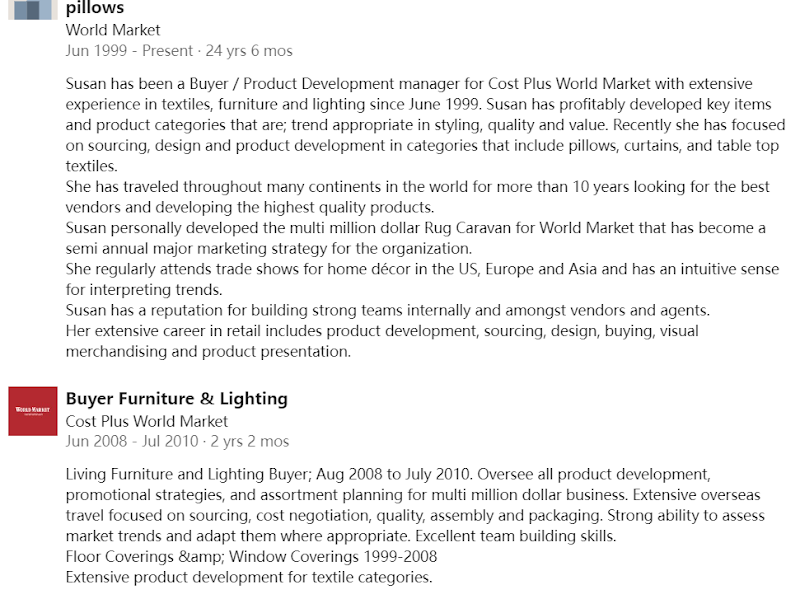The height and width of the screenshot is (599, 800).
Task: Click the Excellent team building skills sentence
Action: pyautogui.click(x=516, y=536)
